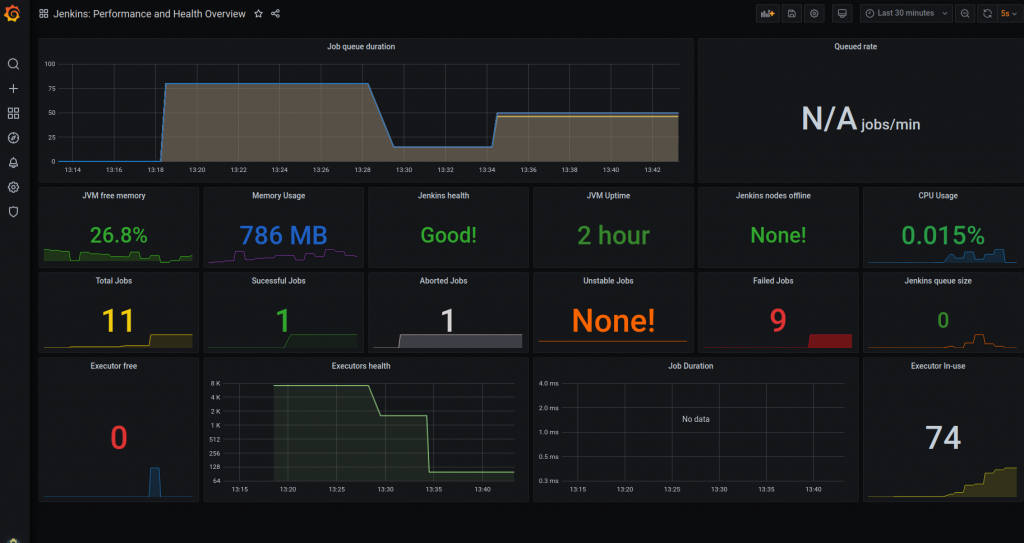Click the Add panel icon in toolbar
The width and height of the screenshot is (1024, 543).
767,14
